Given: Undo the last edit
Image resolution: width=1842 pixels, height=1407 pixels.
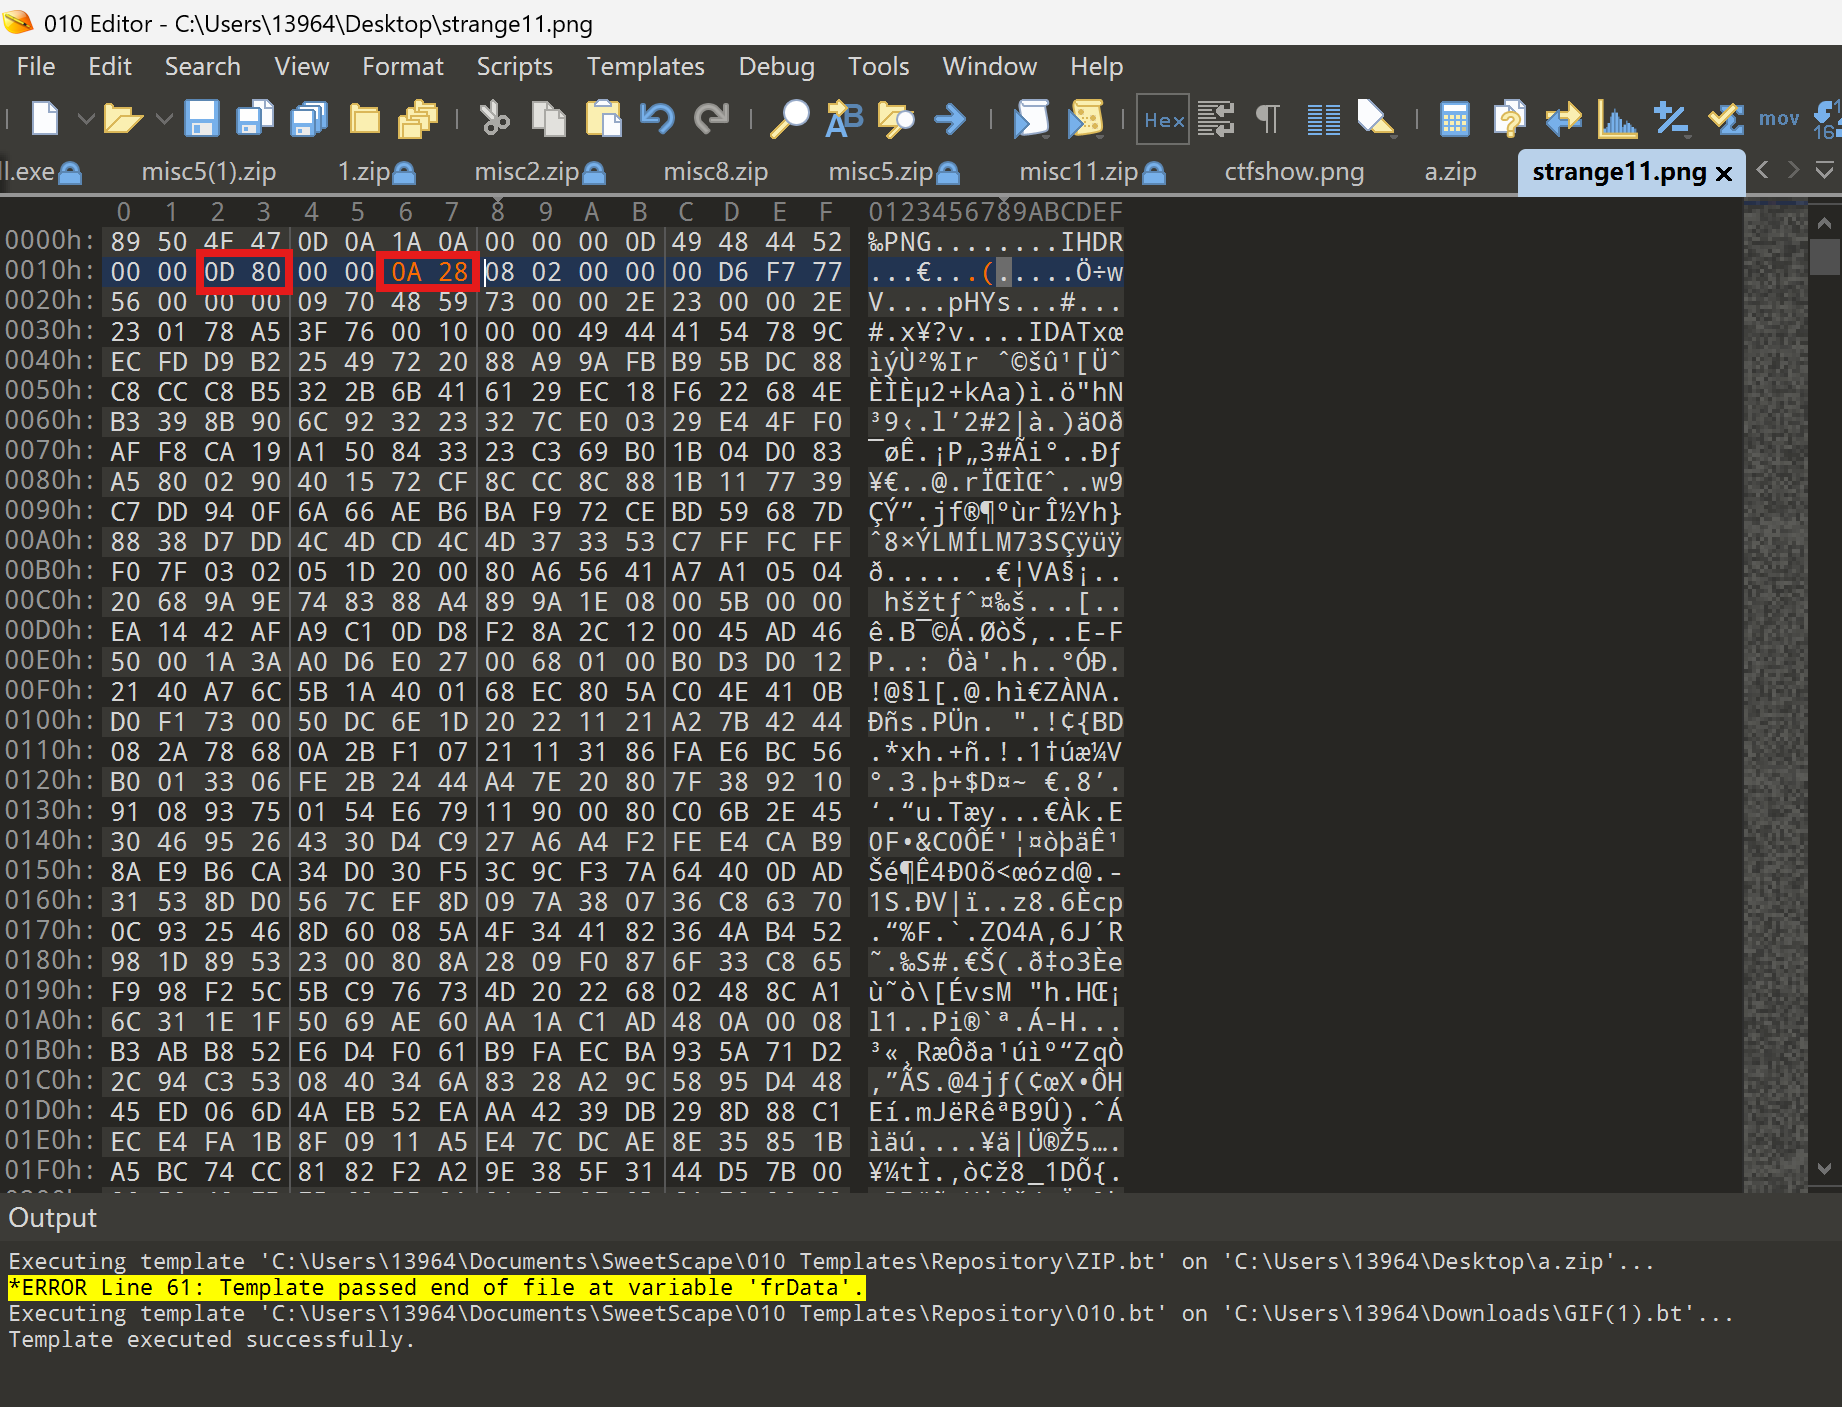Looking at the screenshot, I should click(x=657, y=119).
